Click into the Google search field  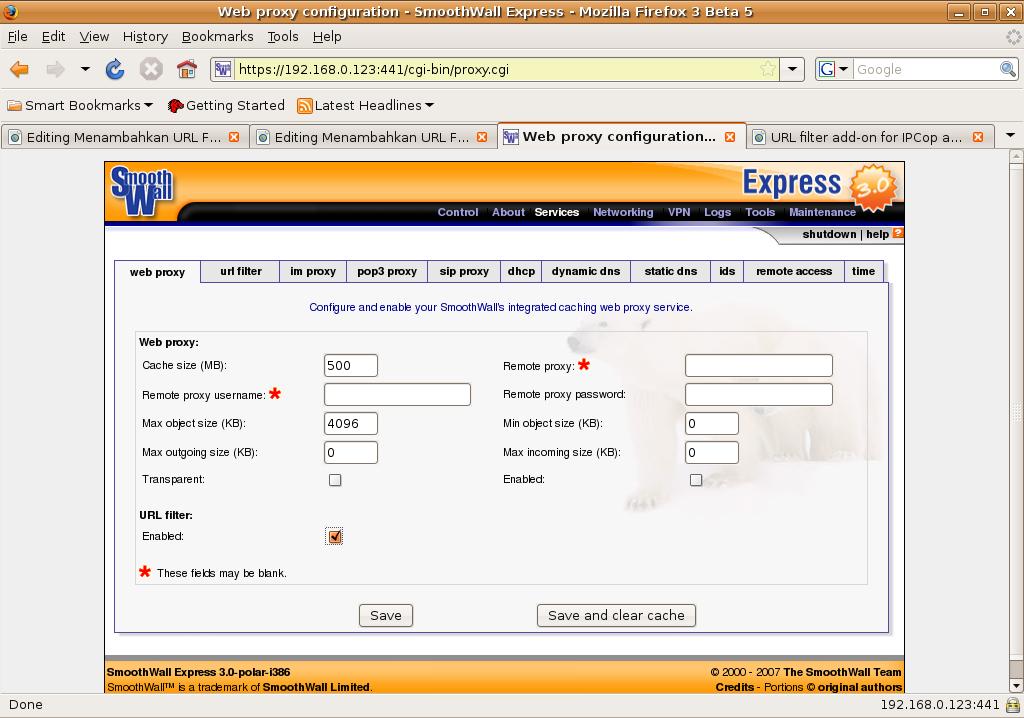[x=927, y=69]
